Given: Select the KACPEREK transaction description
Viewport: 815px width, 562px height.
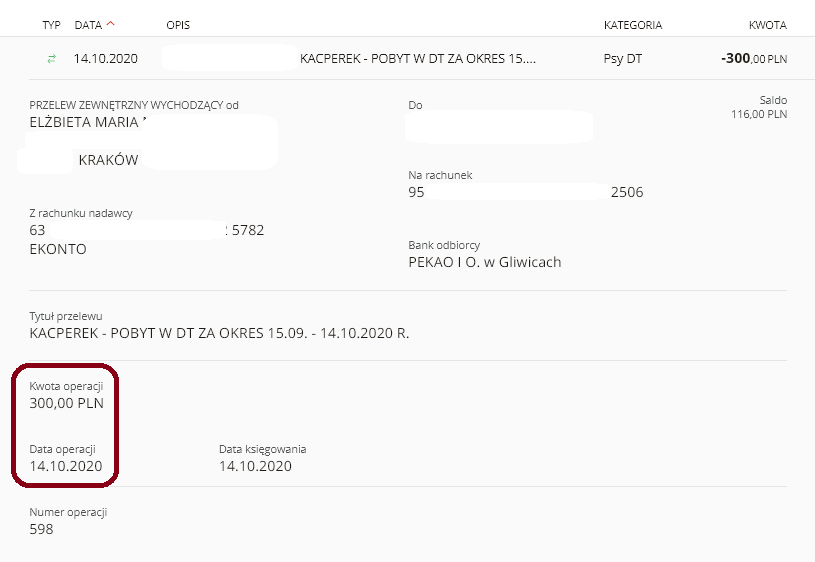Looking at the screenshot, I should [417, 58].
